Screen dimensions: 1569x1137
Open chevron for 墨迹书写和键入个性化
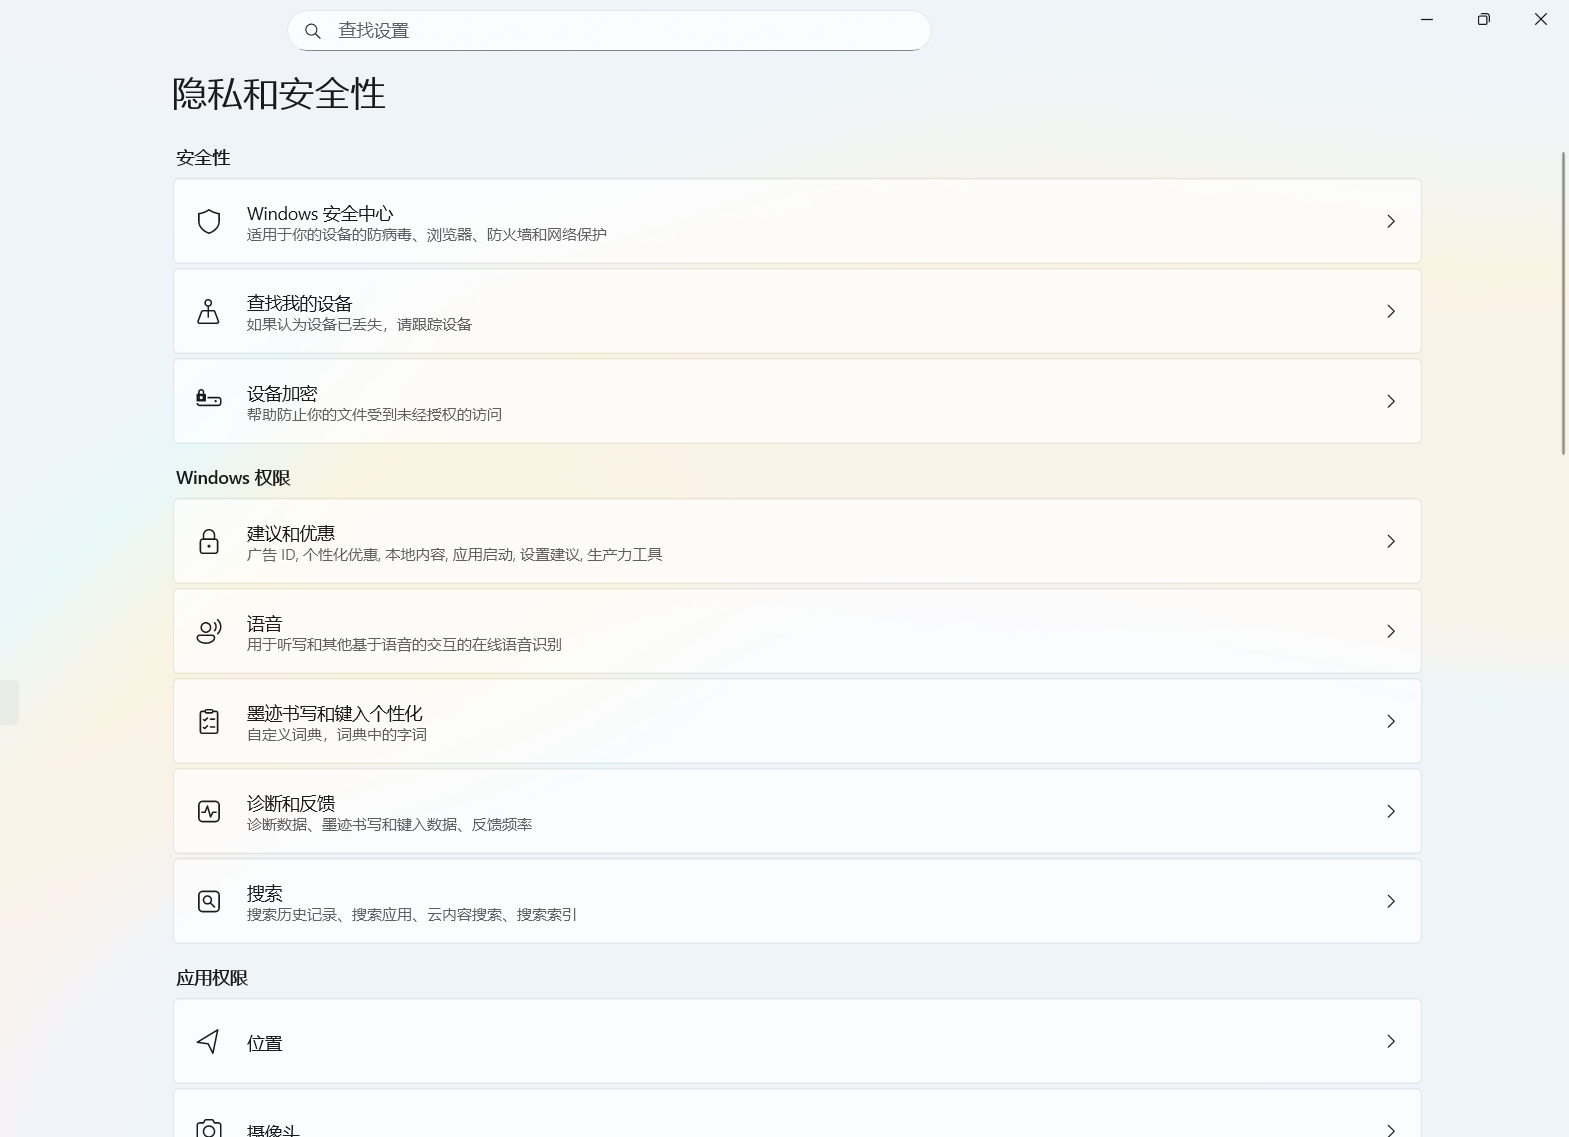[1391, 721]
